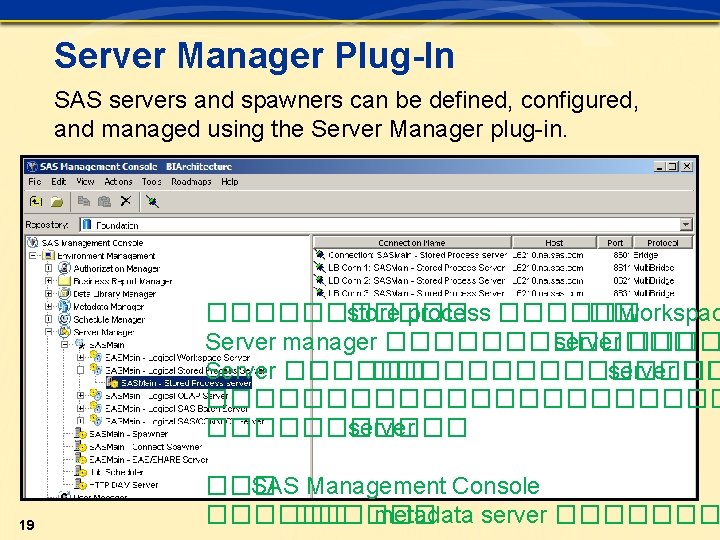Click the Data Library Manager icon
Screen dimensions: 720x540
point(64,293)
